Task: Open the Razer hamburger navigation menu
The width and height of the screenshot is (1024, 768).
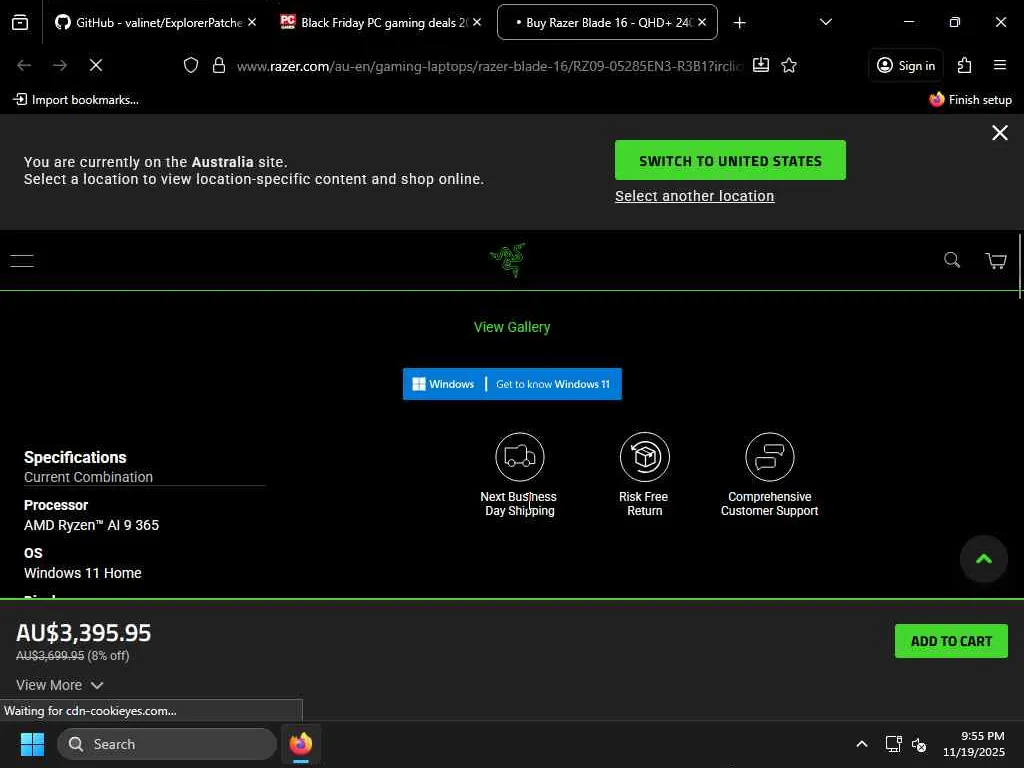Action: tap(22, 261)
